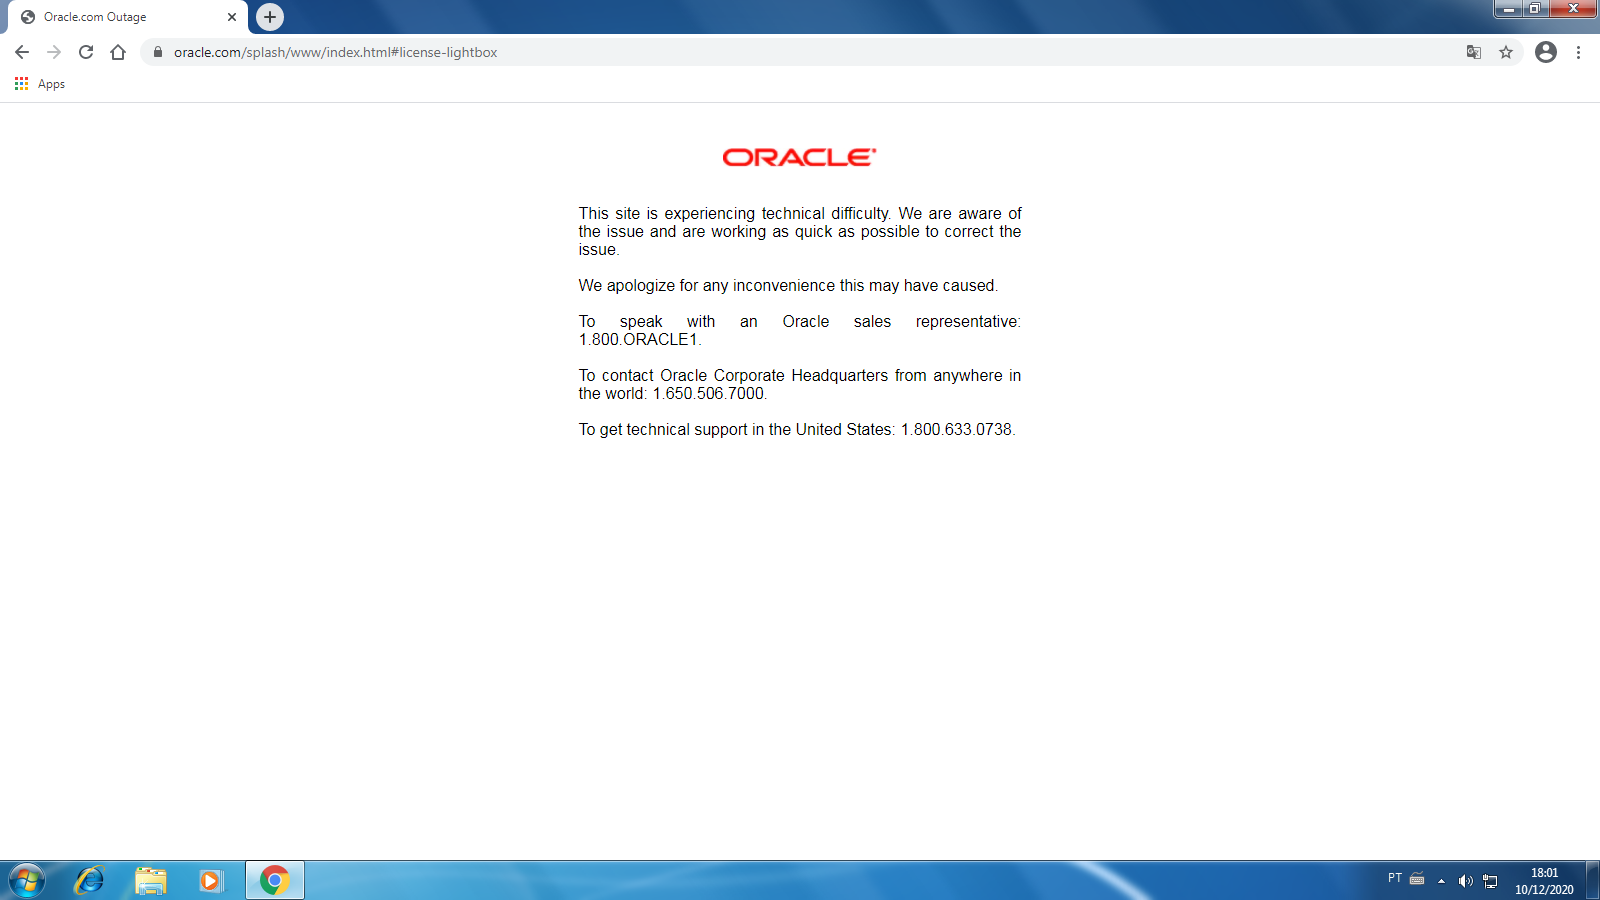
Task: Select the Oracle.com Outage tab
Action: pos(127,17)
